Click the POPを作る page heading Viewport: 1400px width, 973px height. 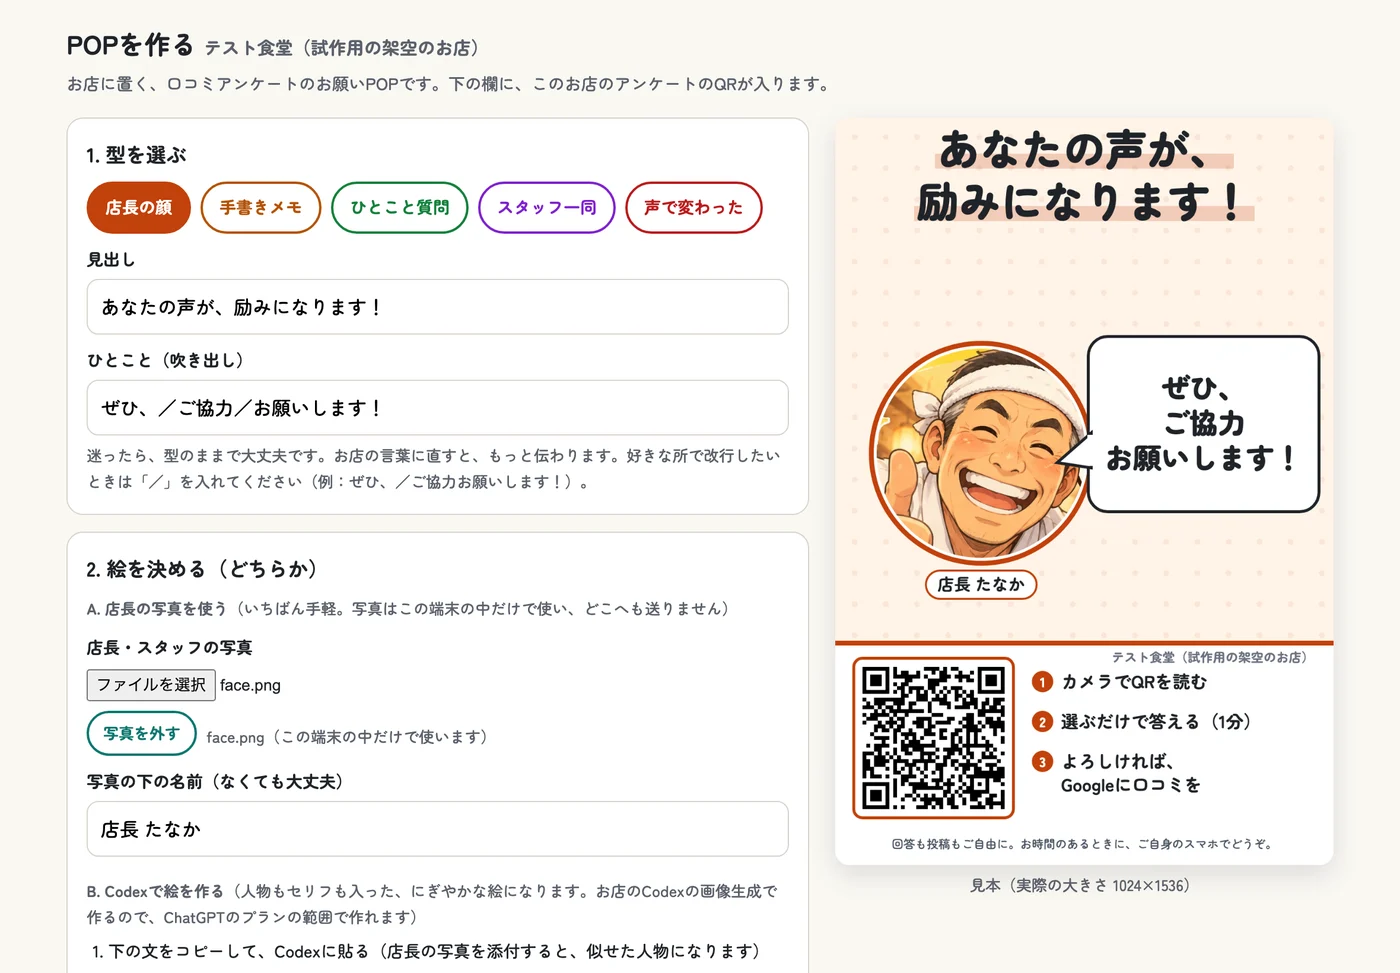(130, 46)
